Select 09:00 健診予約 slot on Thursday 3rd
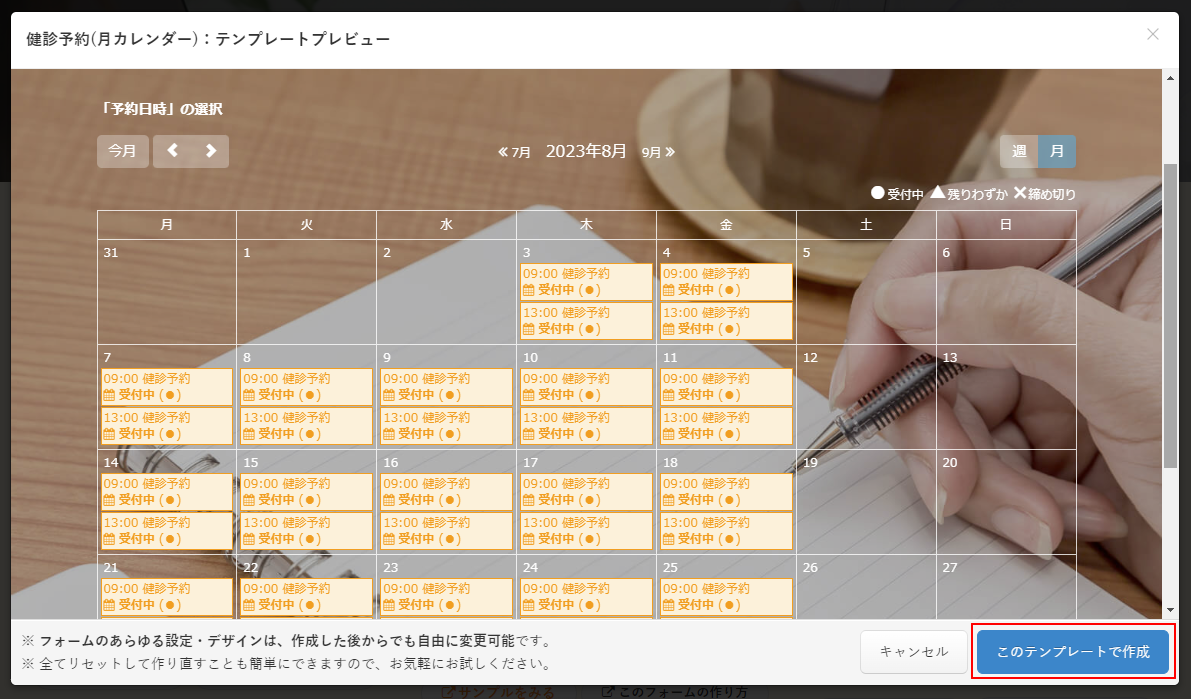Image resolution: width=1191 pixels, height=699 pixels. [586, 281]
